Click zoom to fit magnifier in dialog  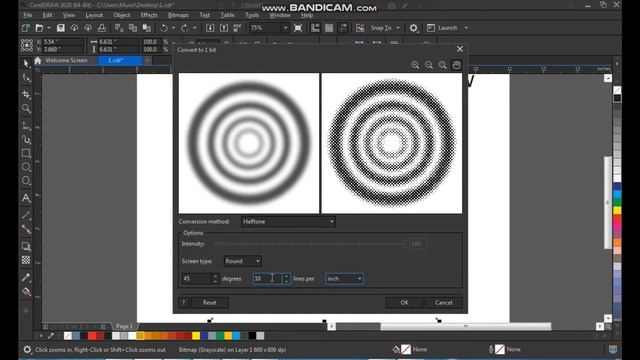(442, 65)
